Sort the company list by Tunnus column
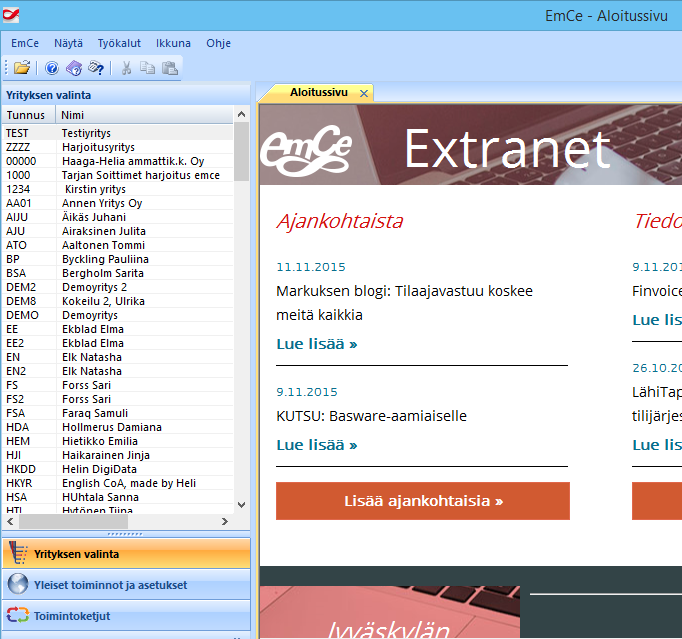682x639 pixels. click(29, 115)
